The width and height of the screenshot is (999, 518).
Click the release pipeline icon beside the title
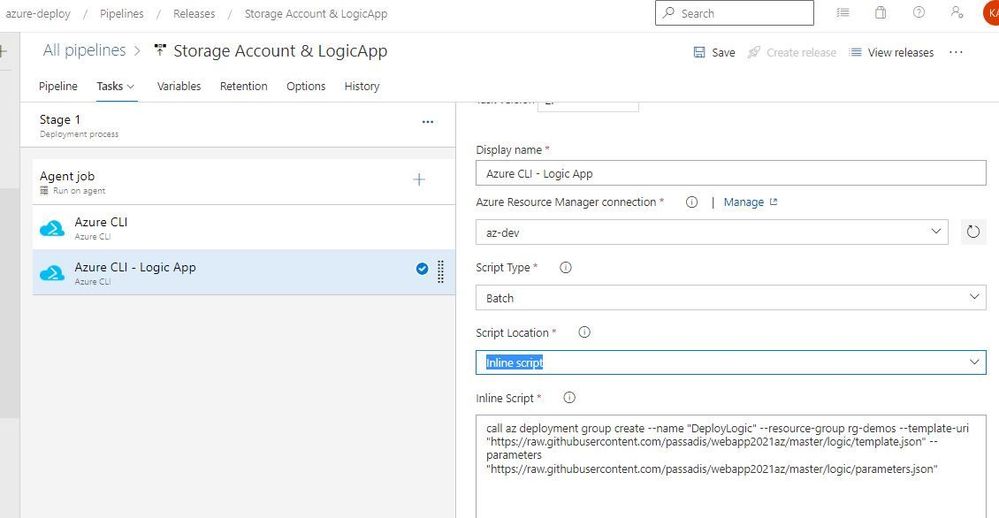pyautogui.click(x=160, y=50)
